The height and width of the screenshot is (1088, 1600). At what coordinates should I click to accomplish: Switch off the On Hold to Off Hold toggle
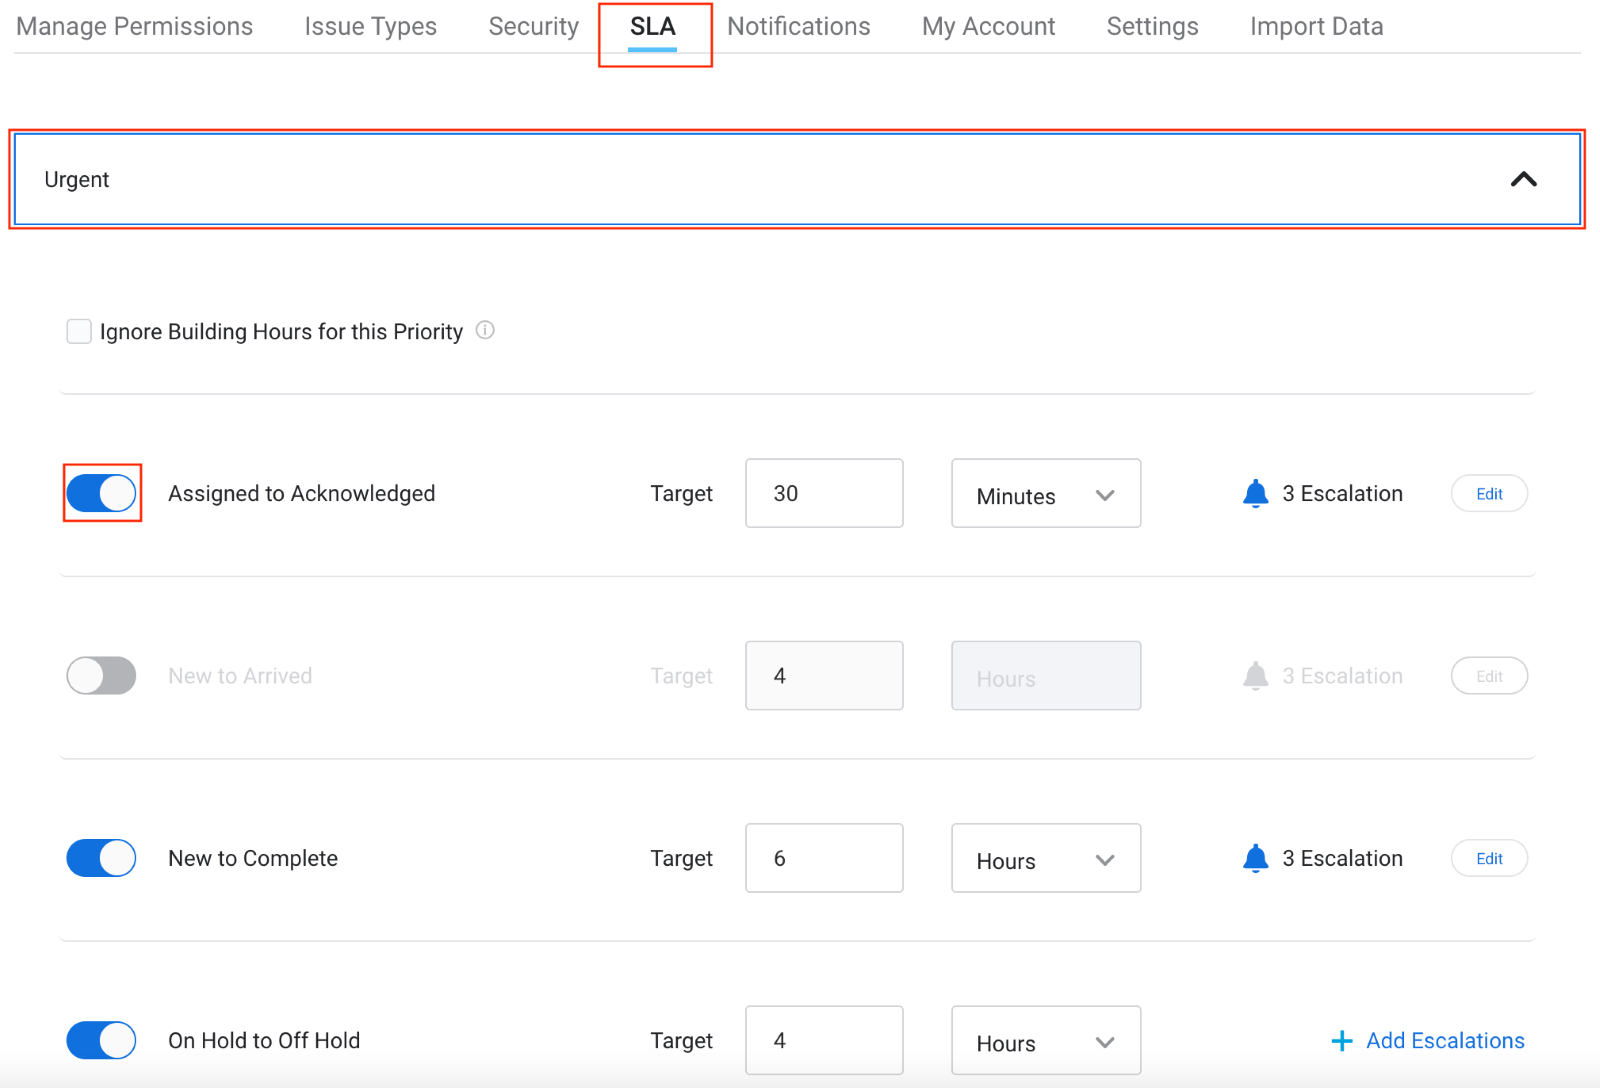pos(102,1040)
